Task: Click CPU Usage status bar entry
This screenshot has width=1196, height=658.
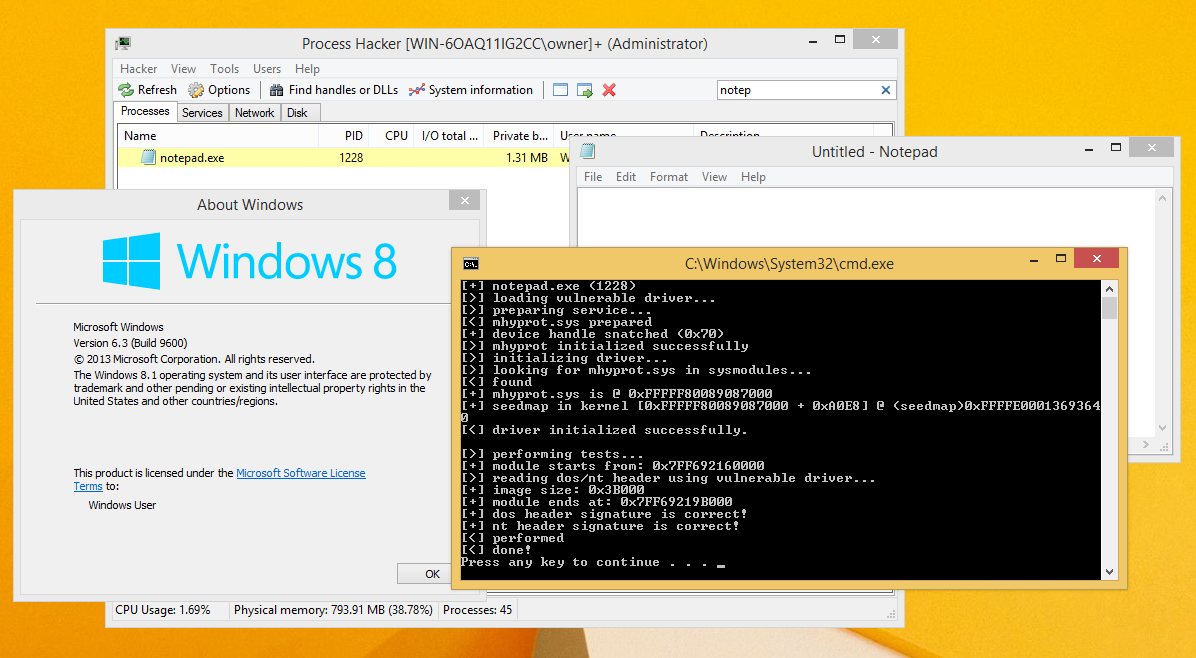Action: 162,610
